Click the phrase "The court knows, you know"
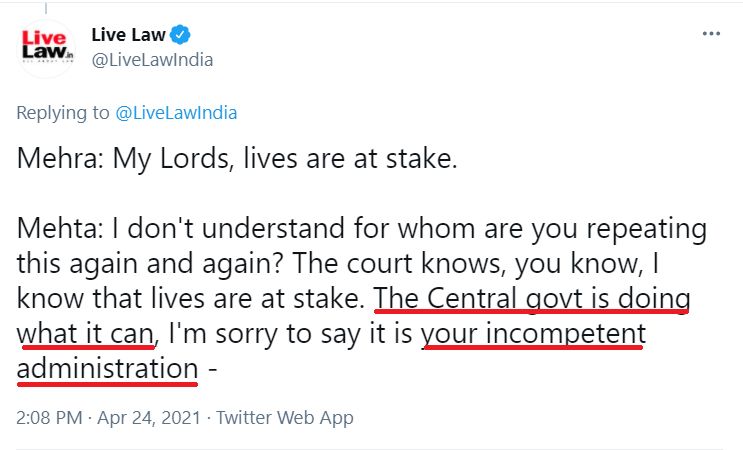Screen dimensions: 743x450 (532, 265)
